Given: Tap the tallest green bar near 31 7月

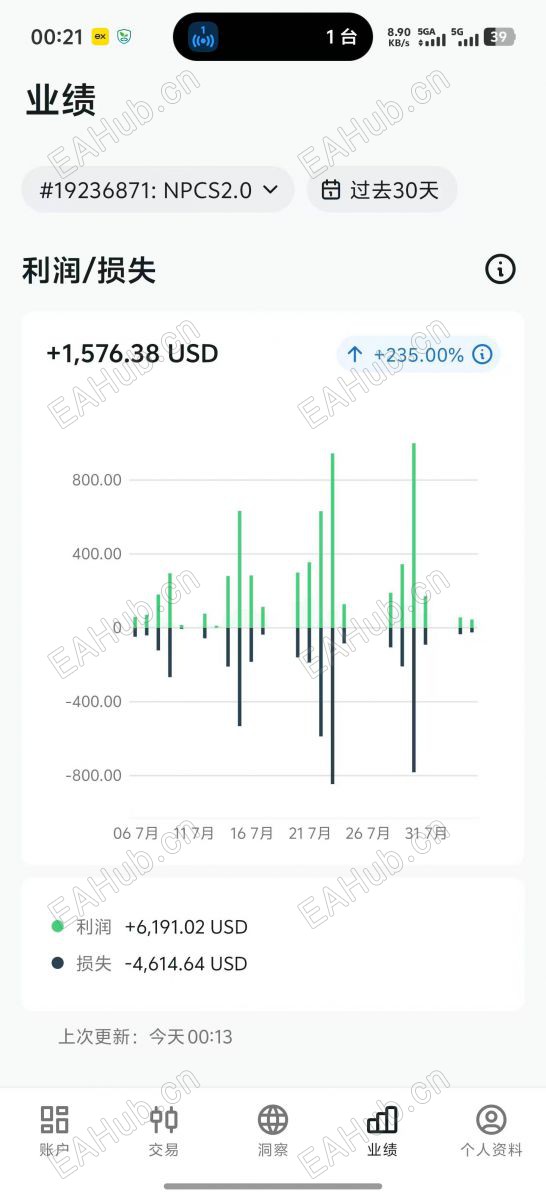Looking at the screenshot, I should 414,535.
